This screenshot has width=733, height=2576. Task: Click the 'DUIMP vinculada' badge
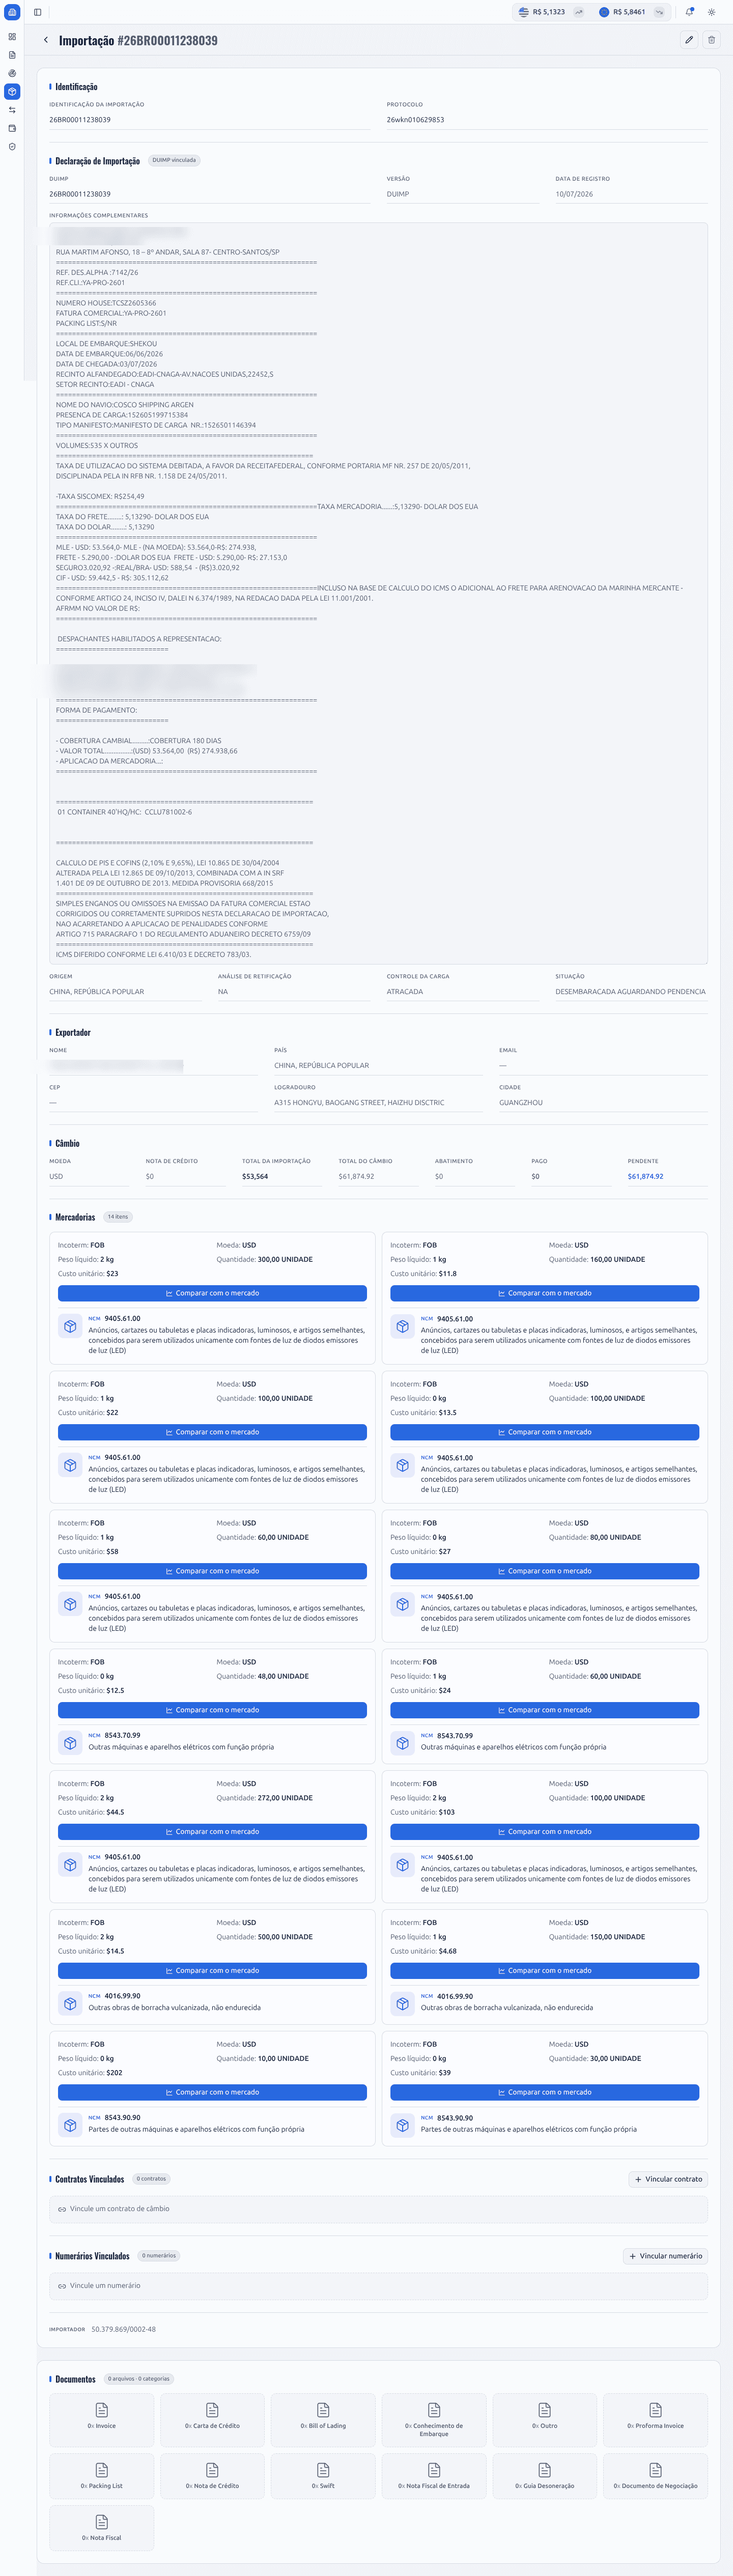[x=174, y=160]
